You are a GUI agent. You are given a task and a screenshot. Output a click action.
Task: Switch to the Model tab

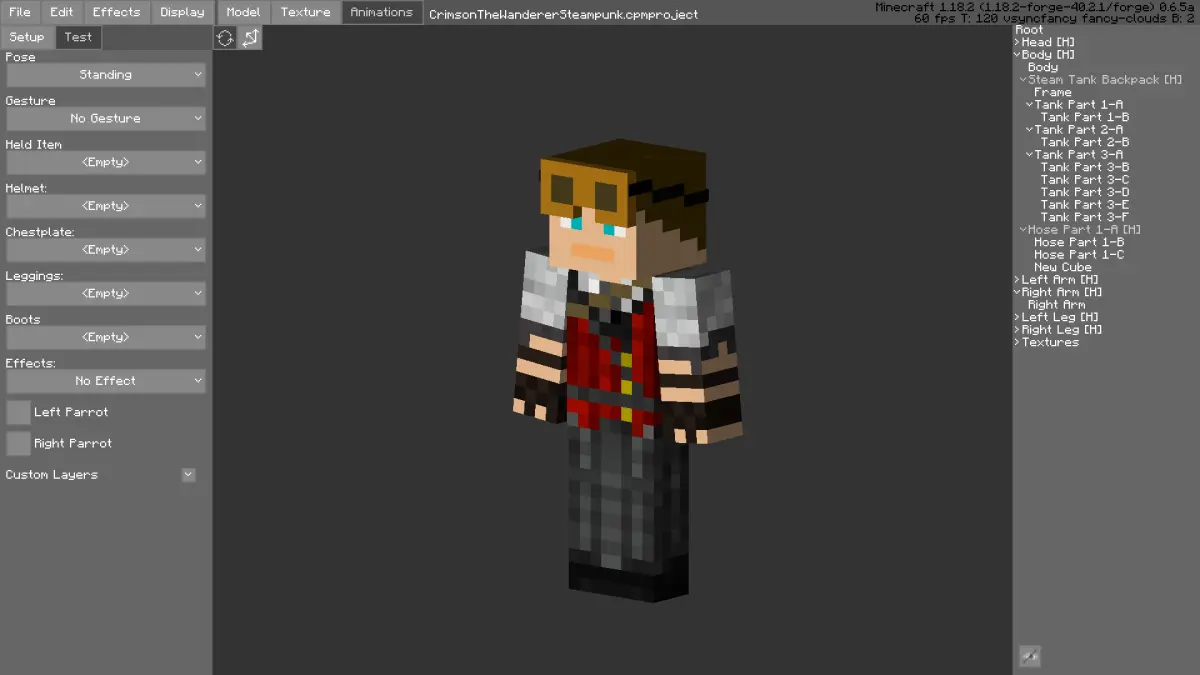pyautogui.click(x=243, y=12)
